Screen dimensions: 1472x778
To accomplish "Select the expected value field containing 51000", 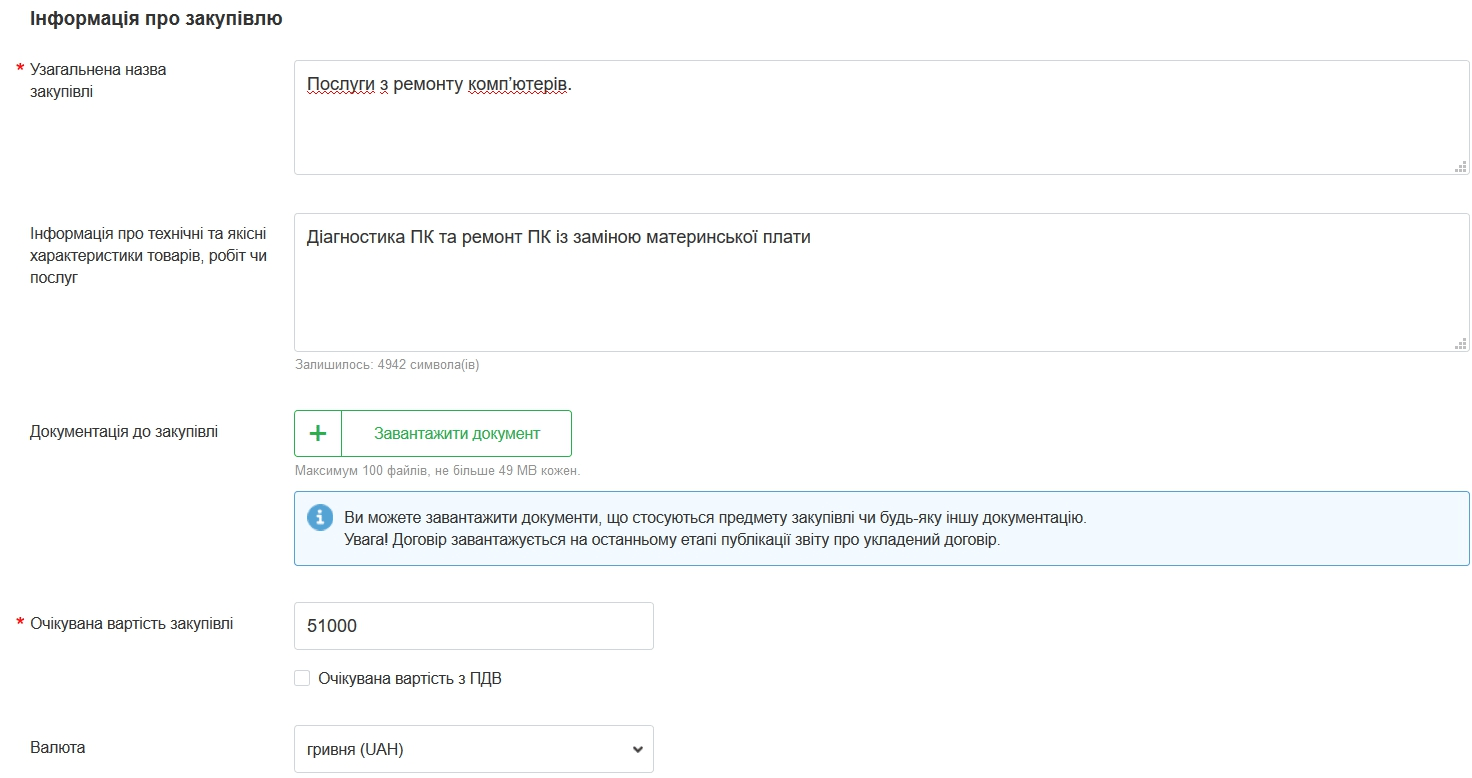I will tap(473, 626).
